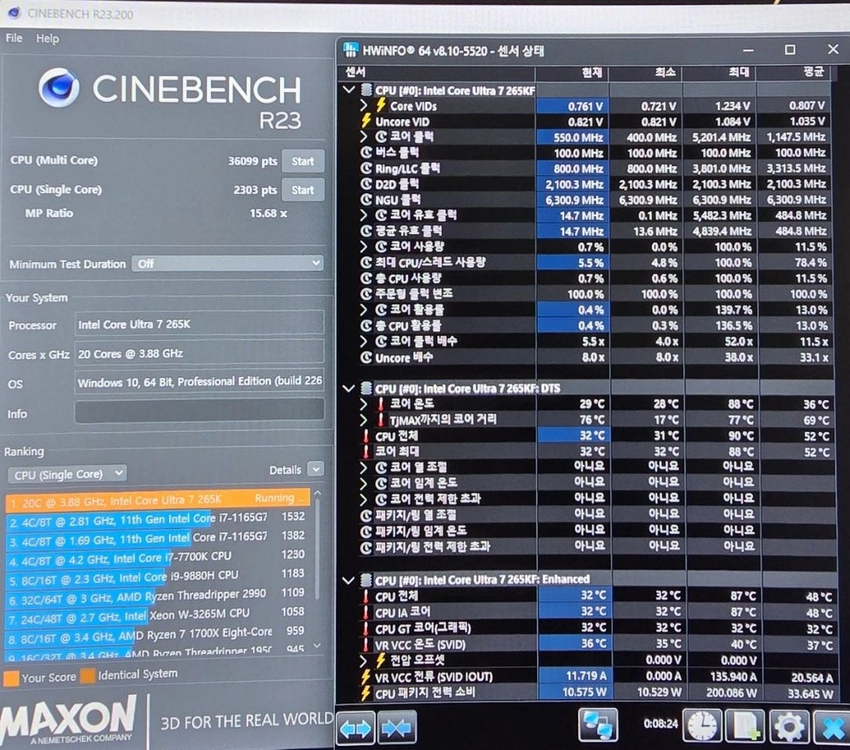Click the 평균 column header

(793, 72)
